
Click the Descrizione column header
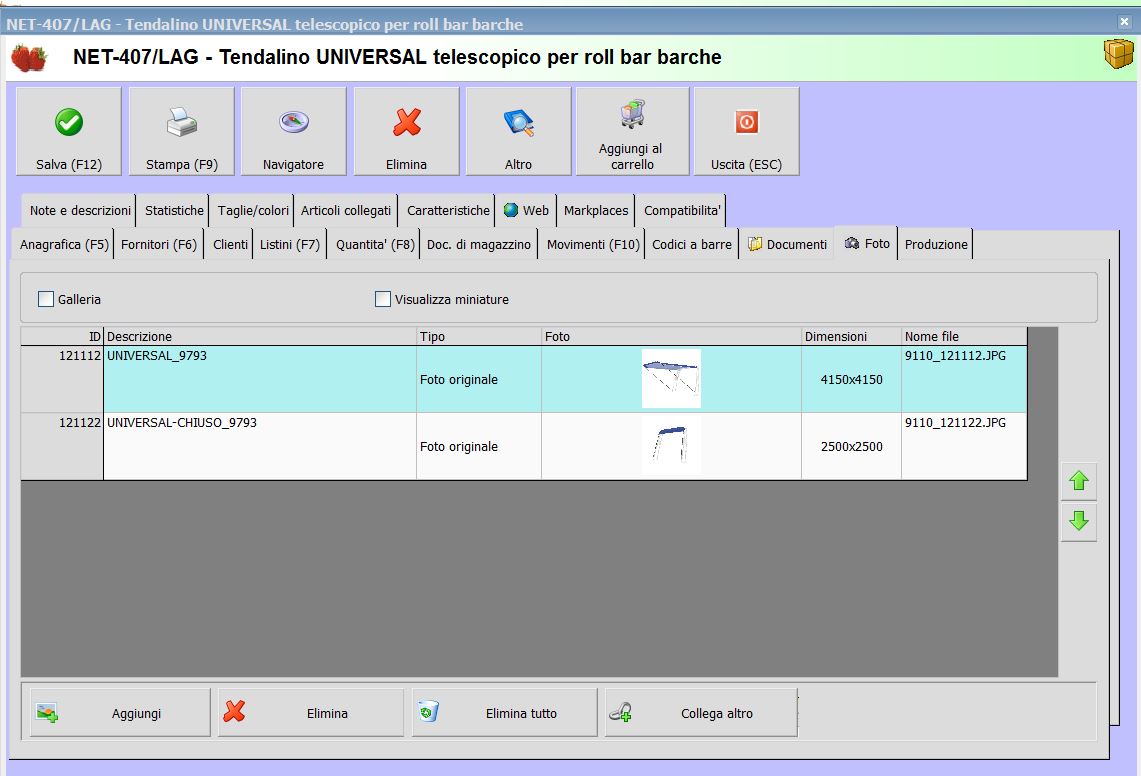(260, 336)
